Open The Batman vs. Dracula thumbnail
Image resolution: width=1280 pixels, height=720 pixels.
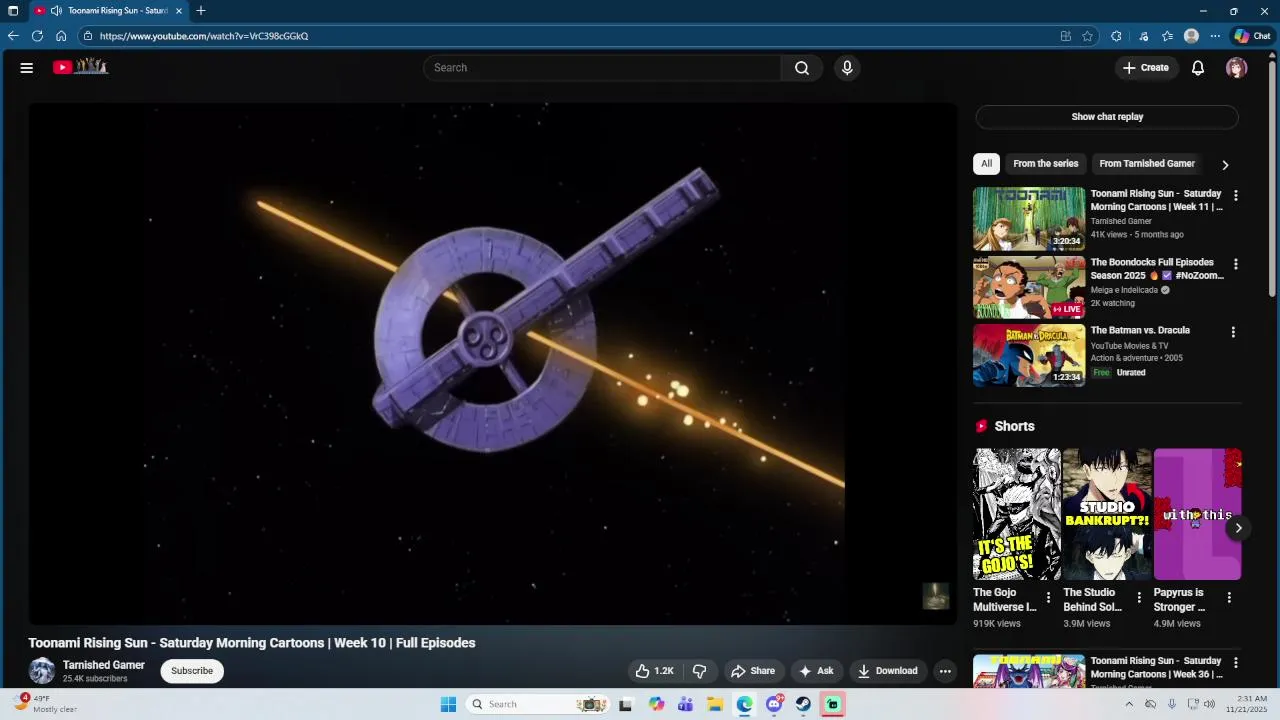(x=1029, y=355)
